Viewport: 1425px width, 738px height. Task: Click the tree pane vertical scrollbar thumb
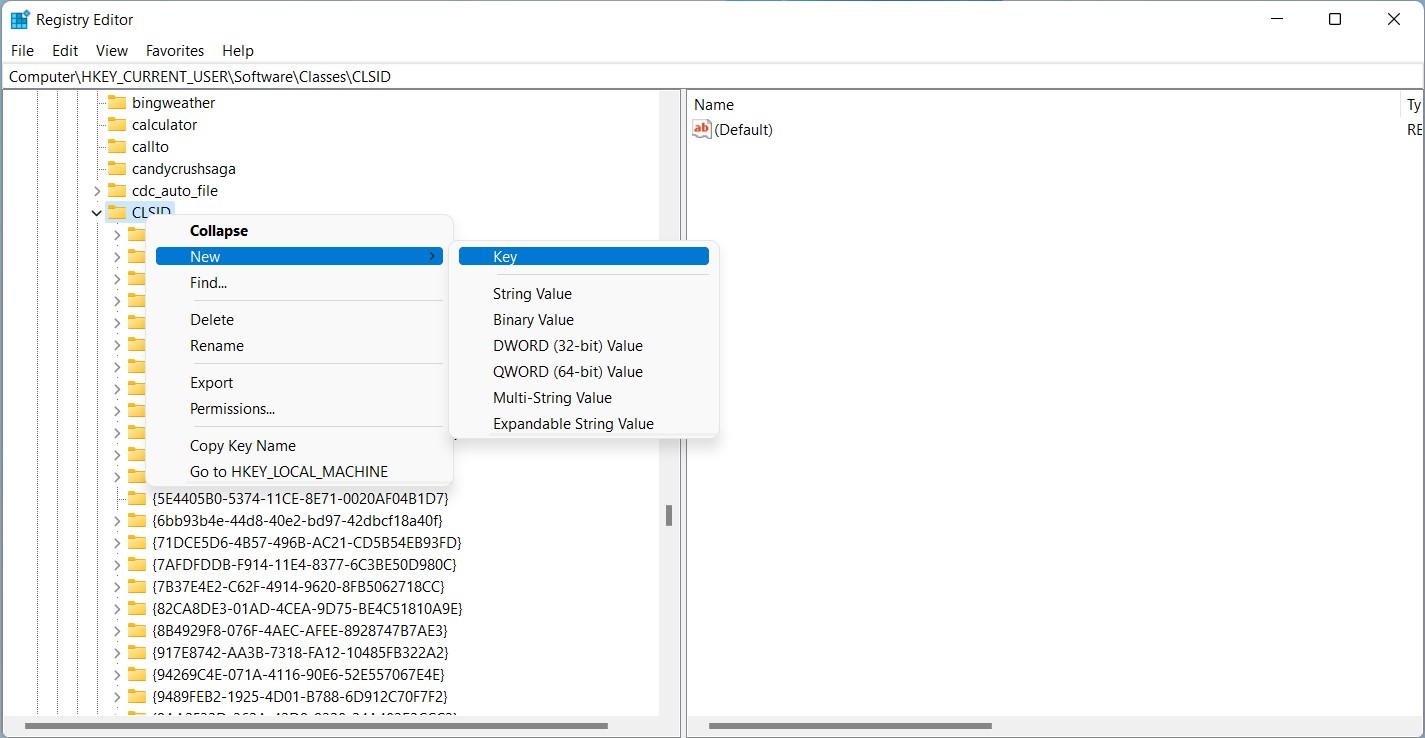click(668, 516)
